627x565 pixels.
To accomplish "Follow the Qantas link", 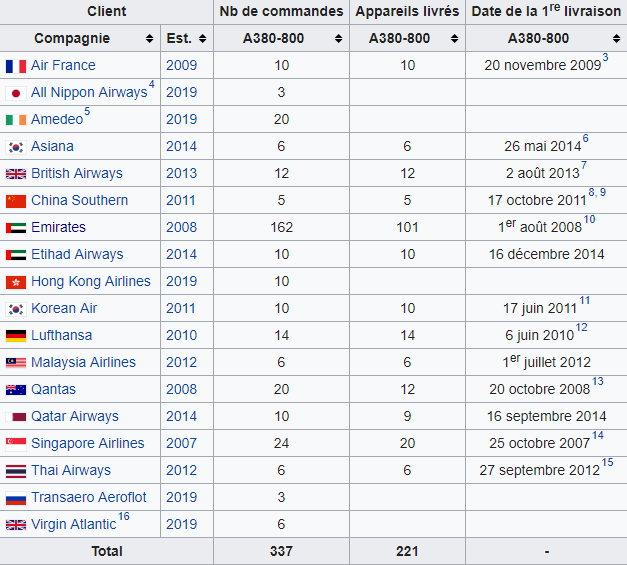I will pos(53,389).
